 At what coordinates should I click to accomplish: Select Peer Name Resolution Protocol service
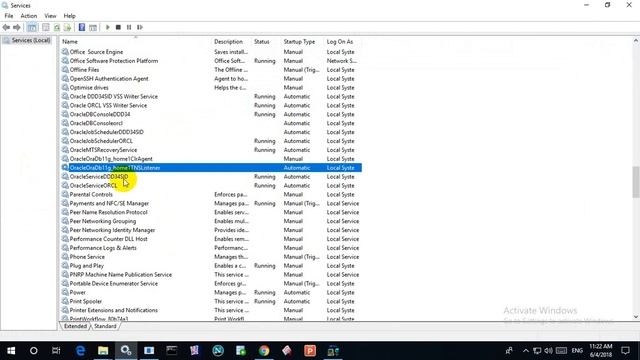211,212
